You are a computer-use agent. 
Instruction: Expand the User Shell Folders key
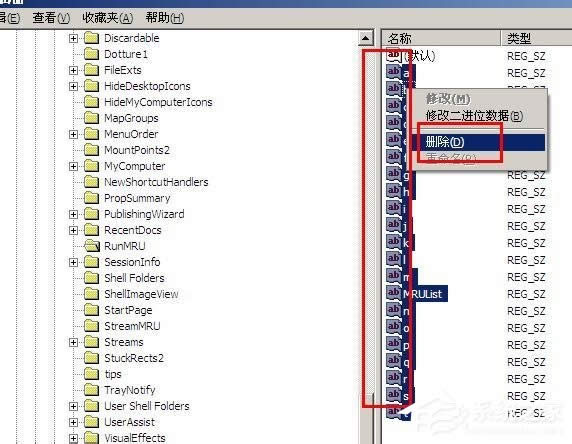[73, 406]
